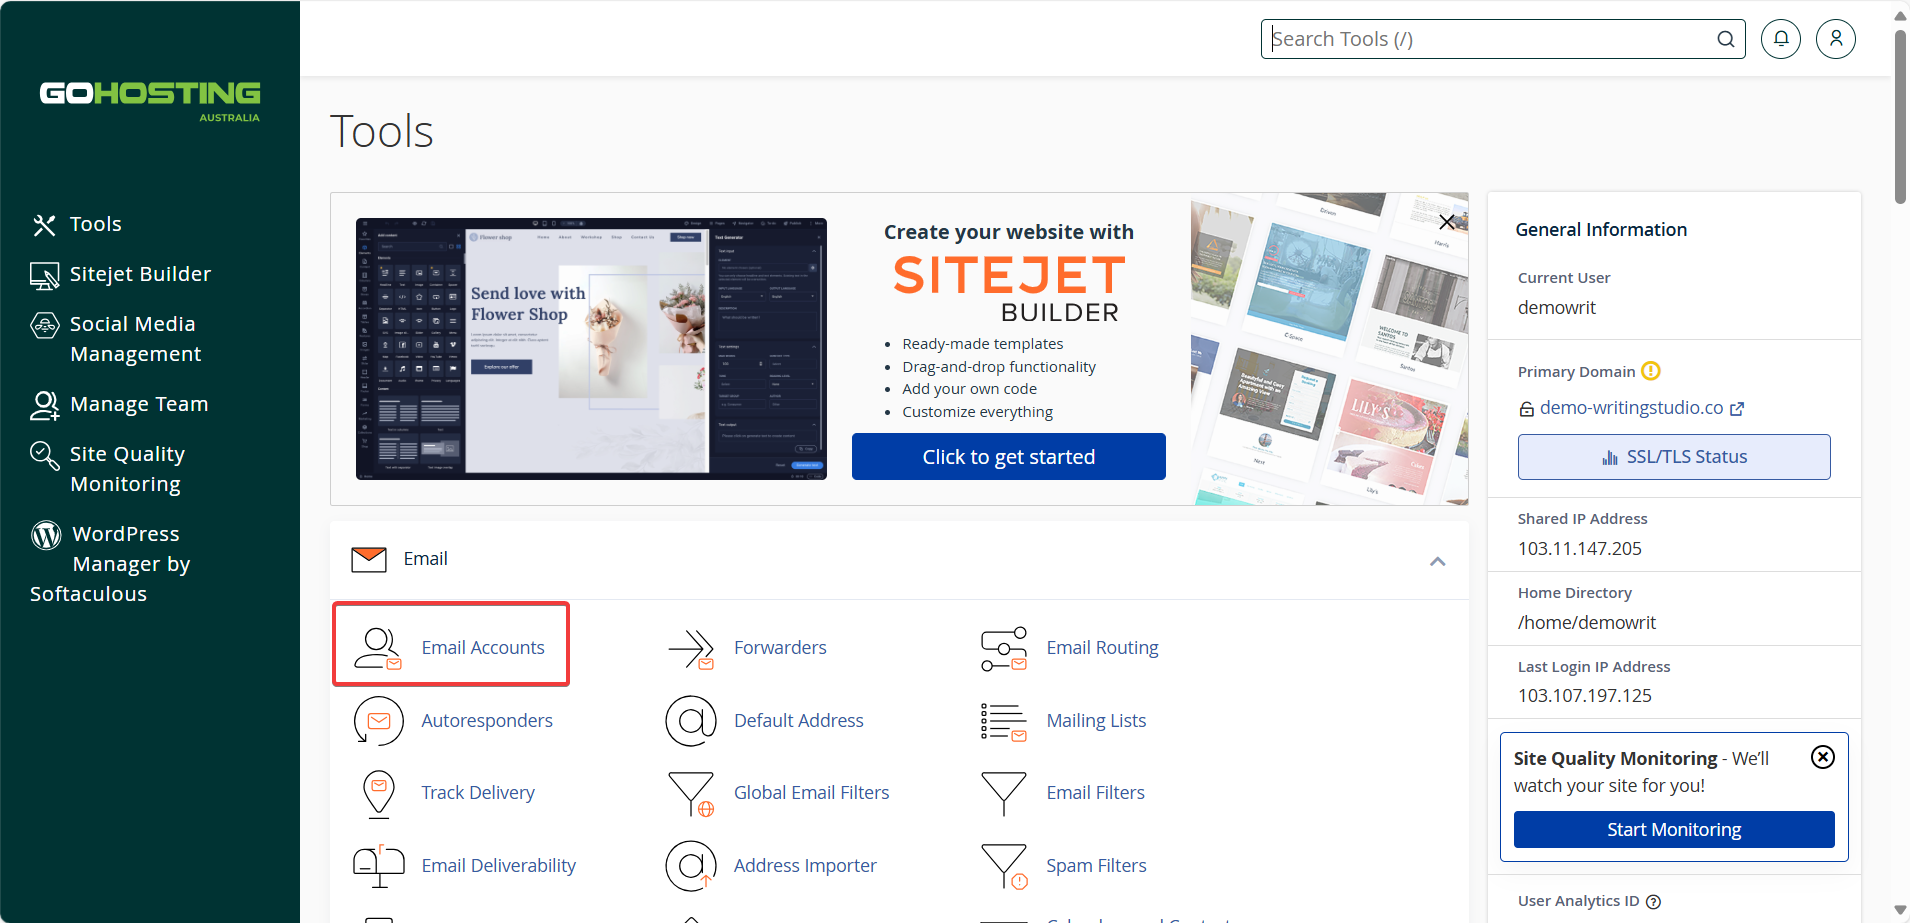Open the Mailing Lists link
This screenshot has height=923, width=1910.
pos(1096,721)
